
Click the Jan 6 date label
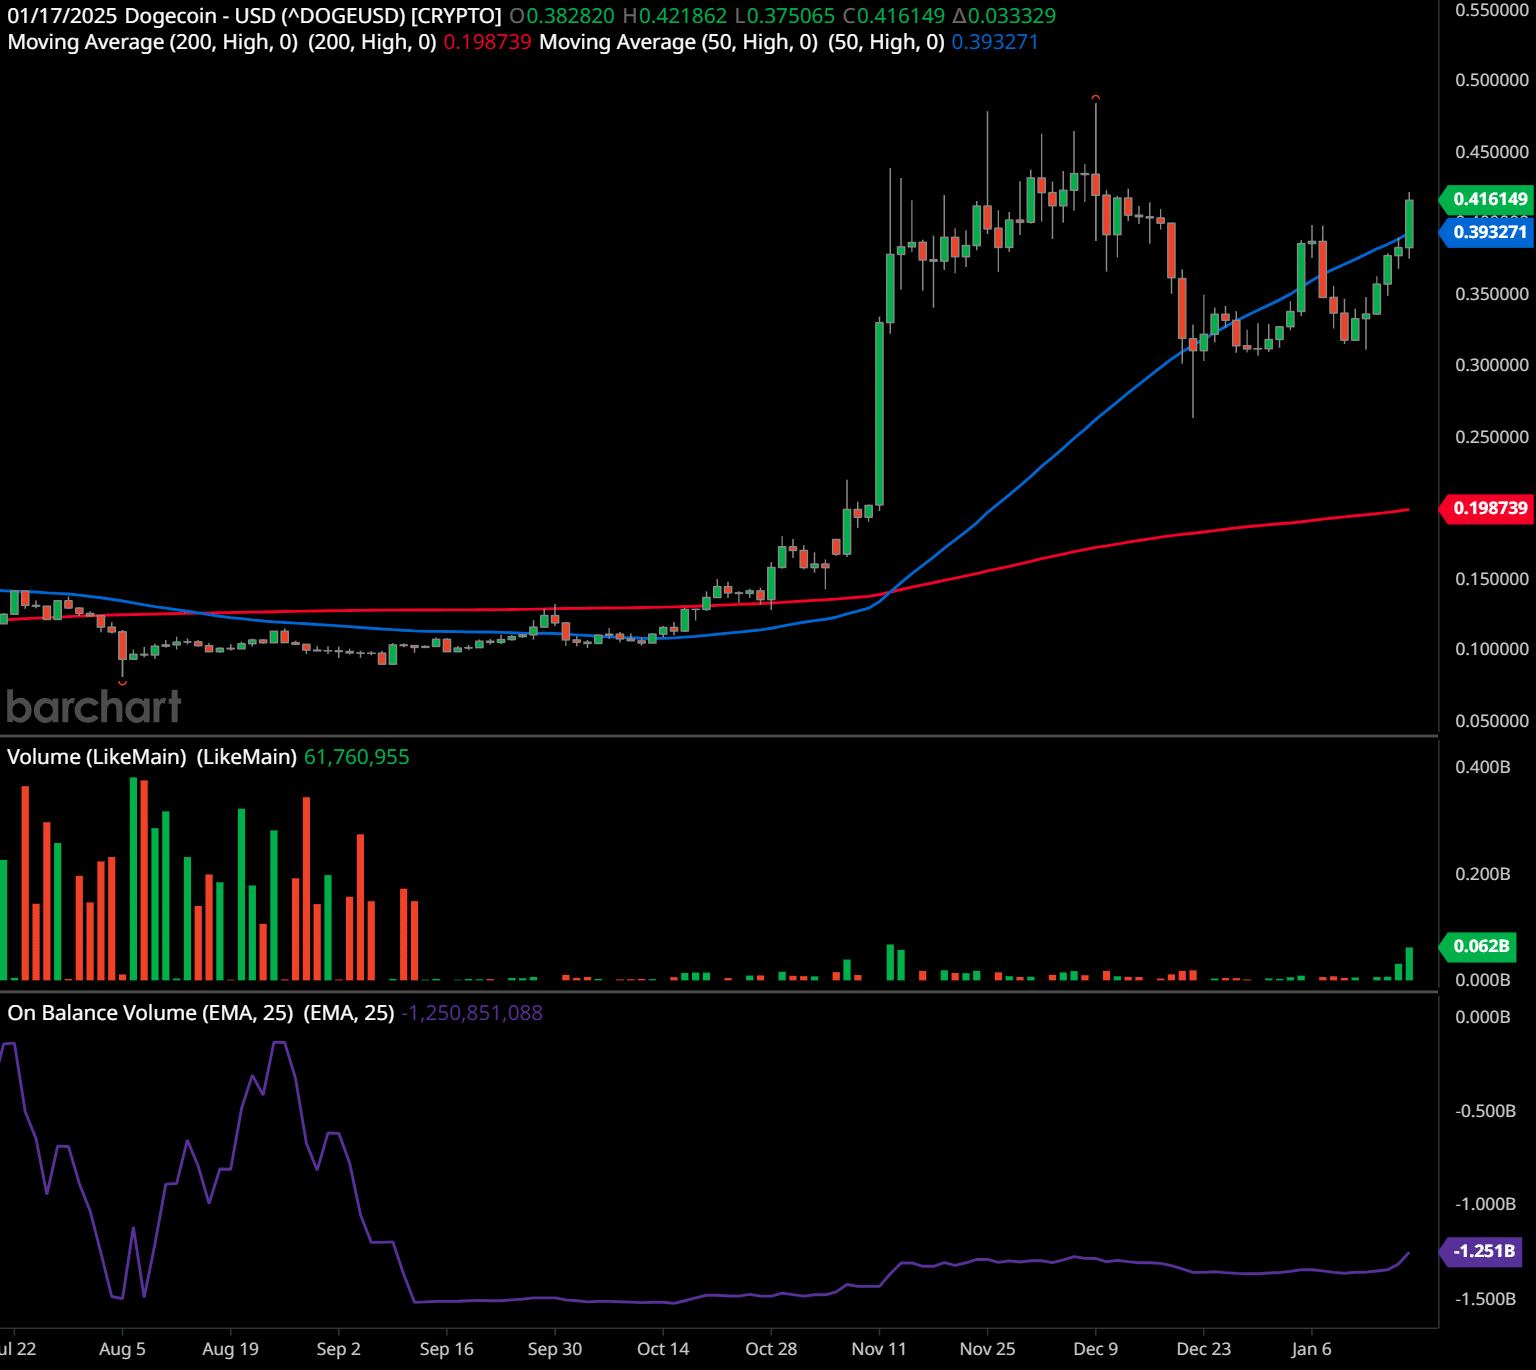(x=1311, y=1349)
